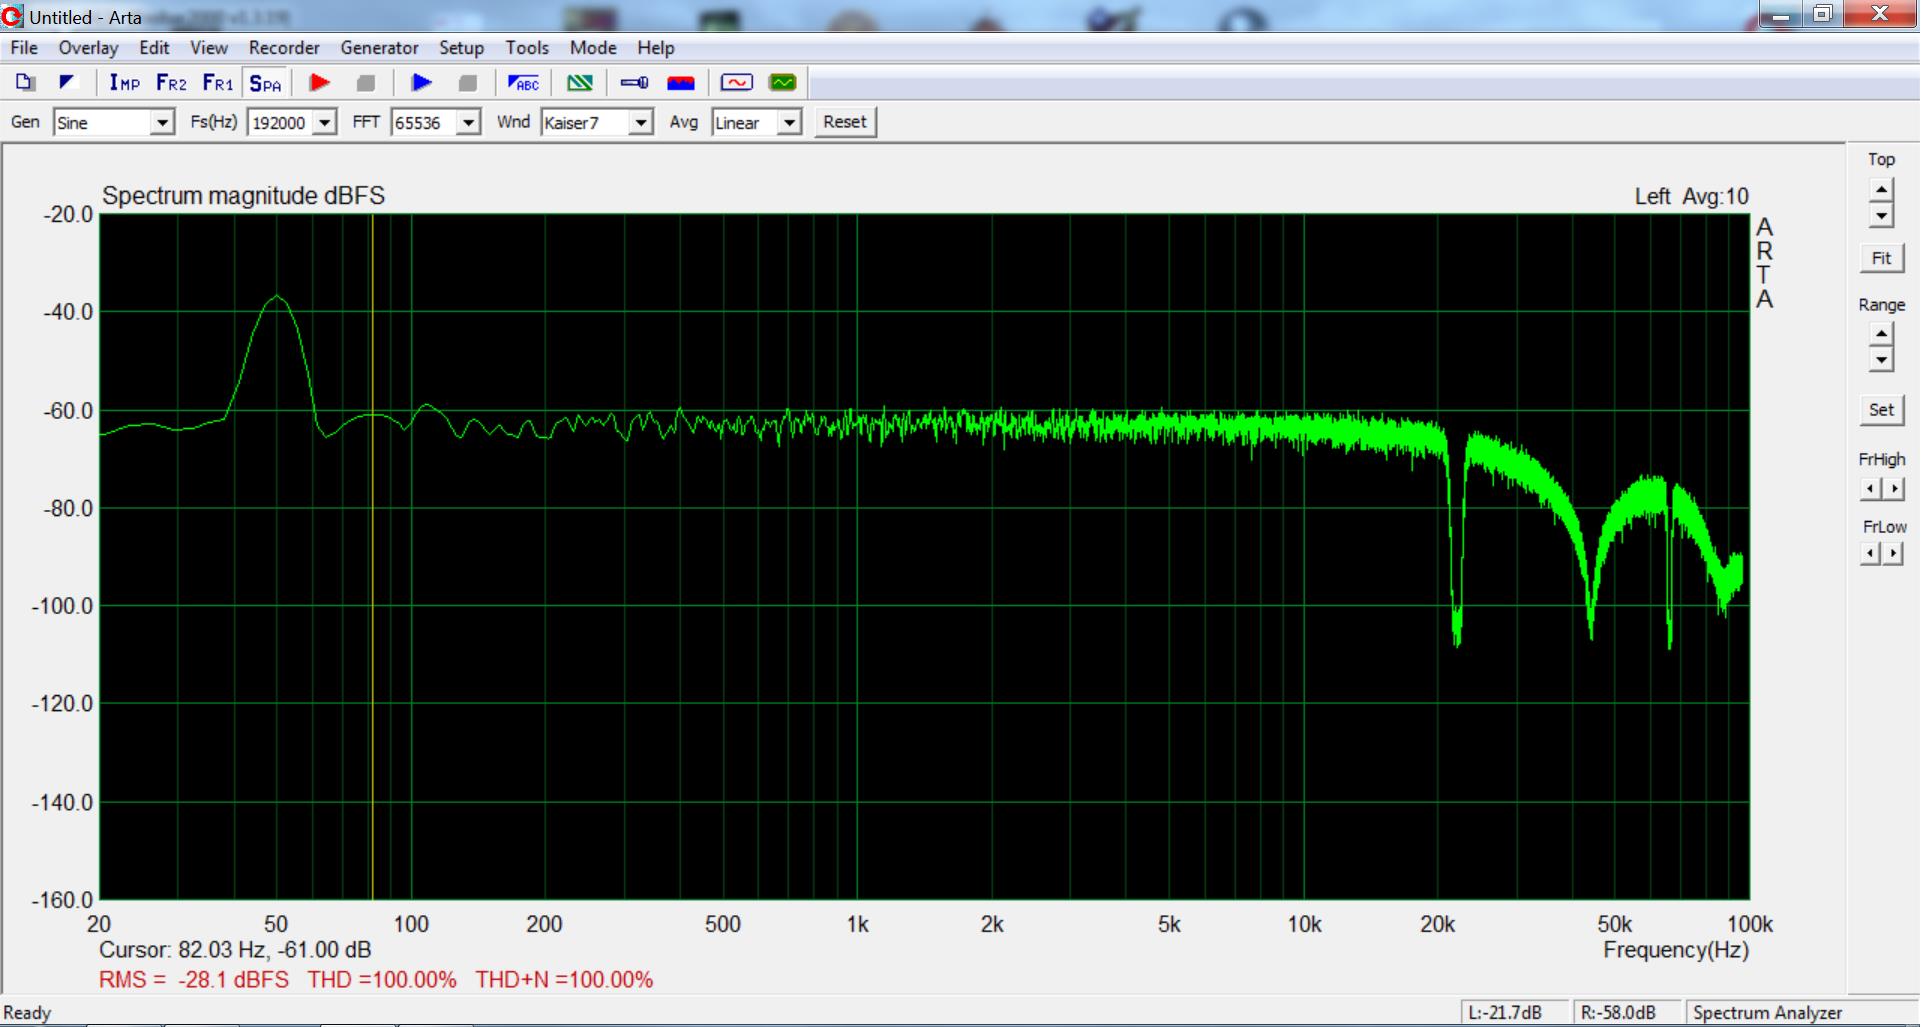Open the Overlay menu
This screenshot has height=1027, width=1923.
[x=88, y=48]
